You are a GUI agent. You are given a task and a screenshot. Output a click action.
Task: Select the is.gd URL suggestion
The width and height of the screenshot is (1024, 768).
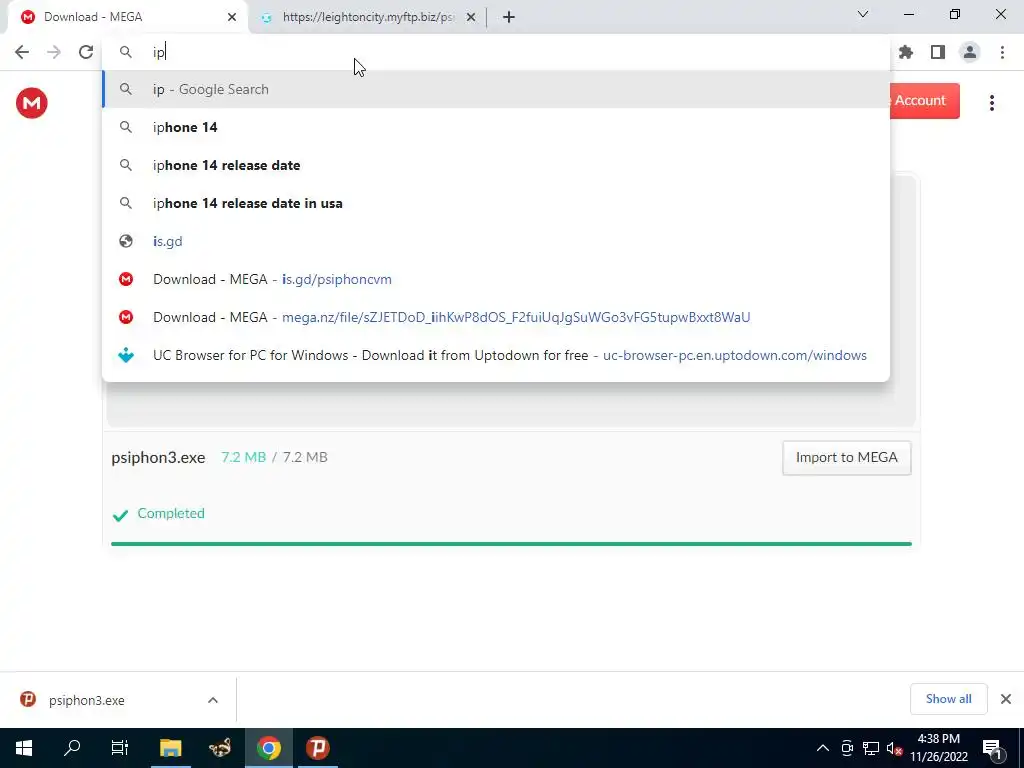496,241
